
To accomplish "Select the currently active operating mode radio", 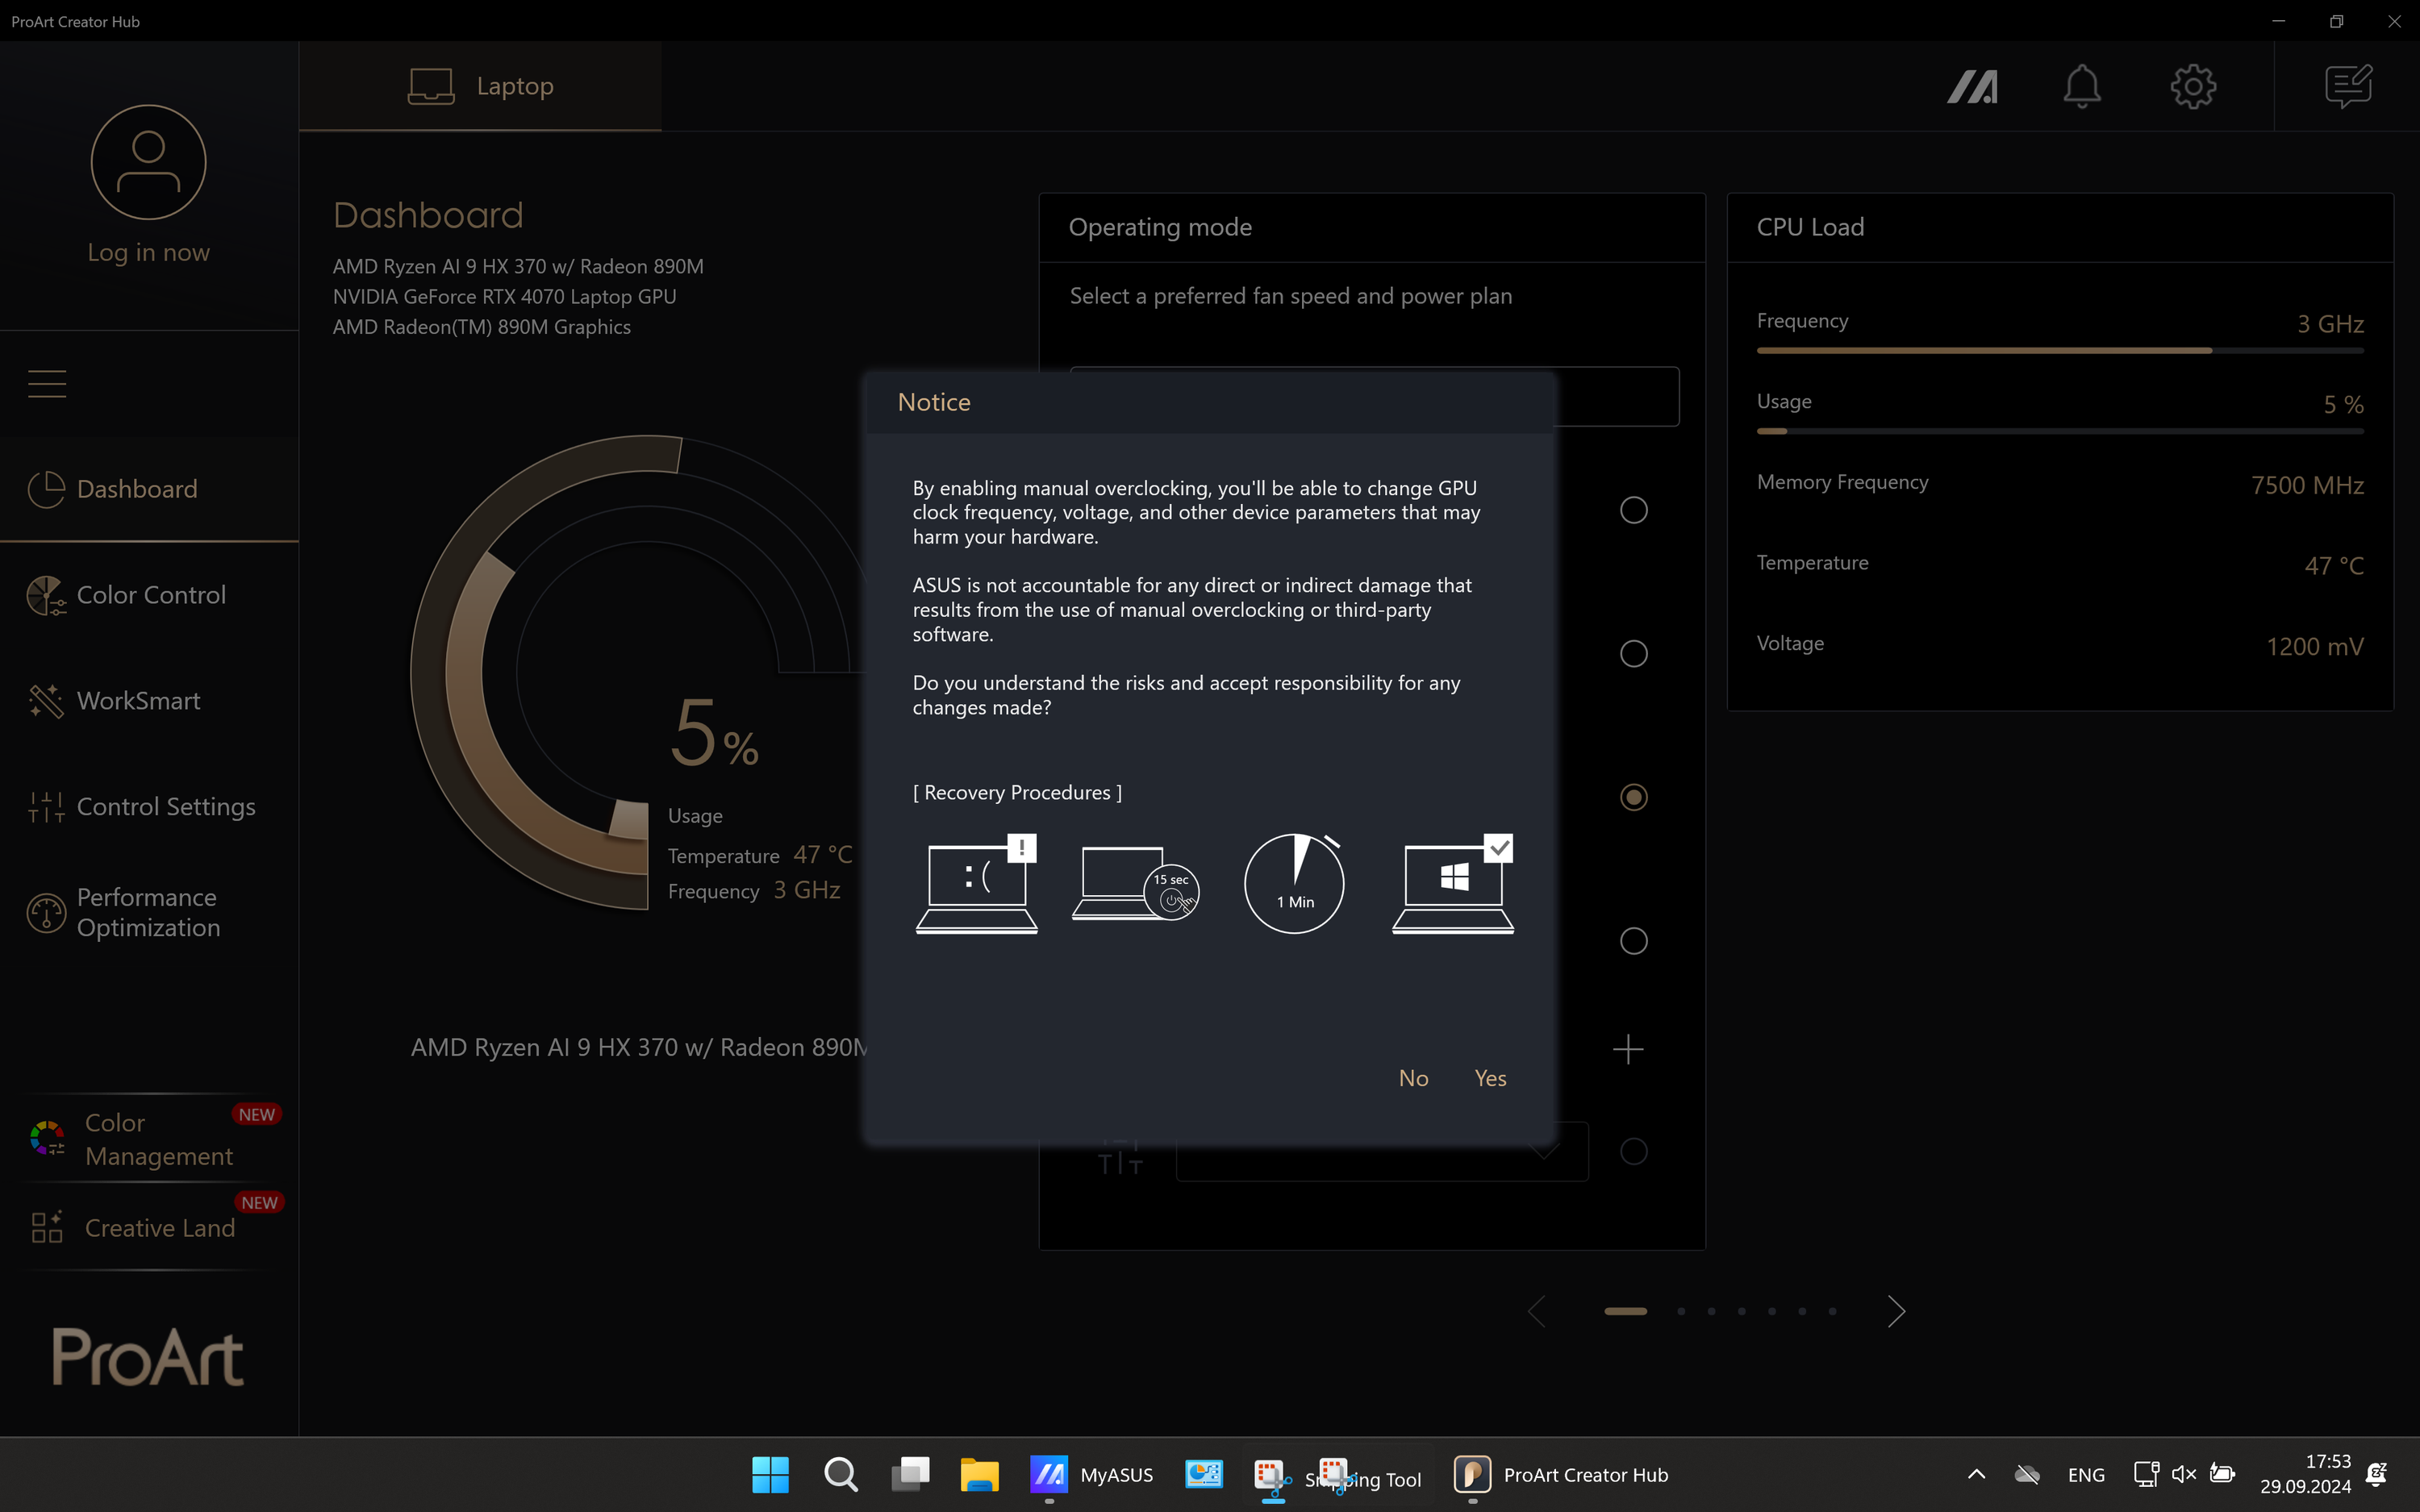I will [1633, 797].
